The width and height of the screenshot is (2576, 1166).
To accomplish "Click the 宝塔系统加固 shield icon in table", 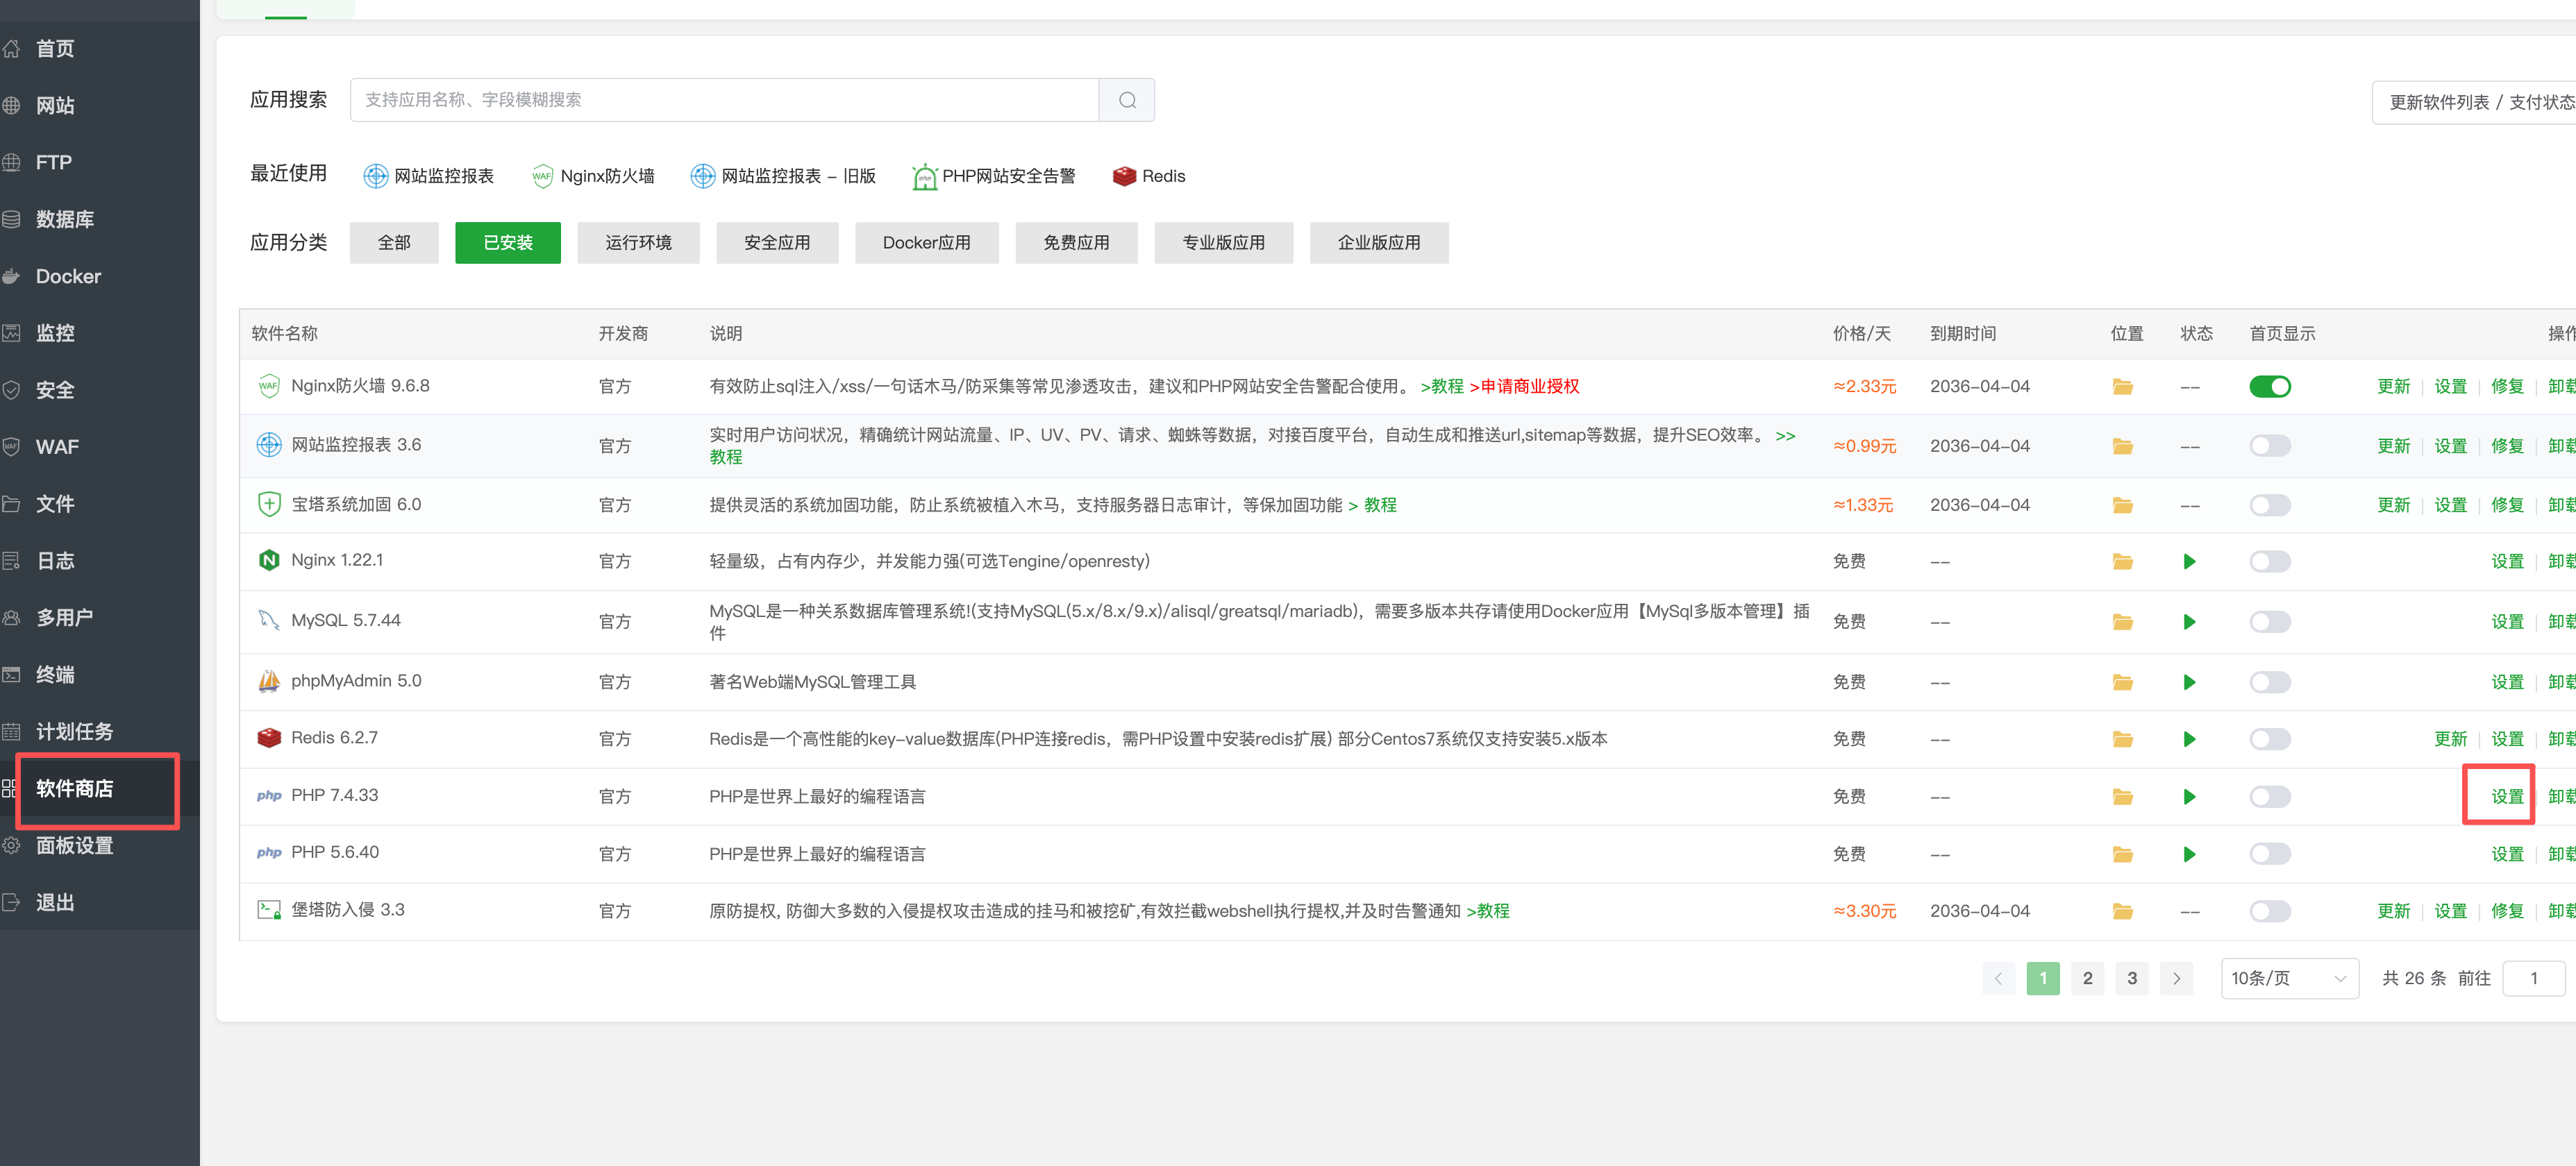I will (269, 504).
